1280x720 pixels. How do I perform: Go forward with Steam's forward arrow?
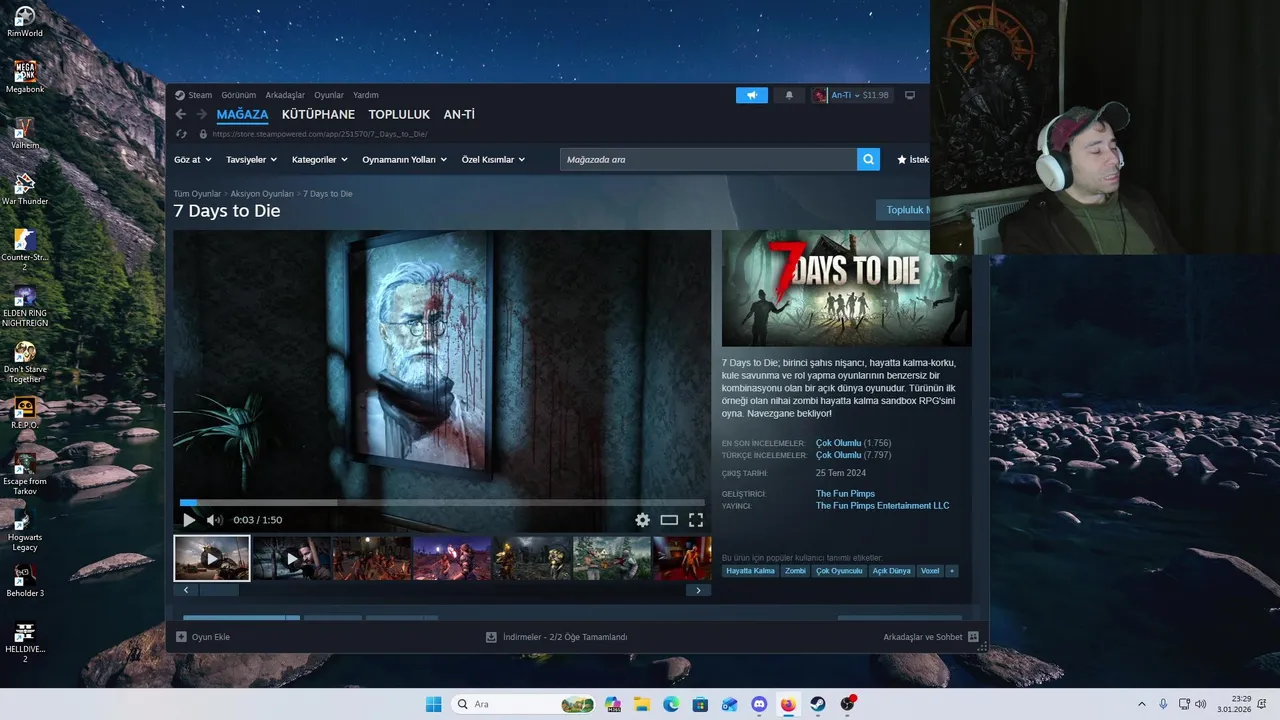point(201,115)
